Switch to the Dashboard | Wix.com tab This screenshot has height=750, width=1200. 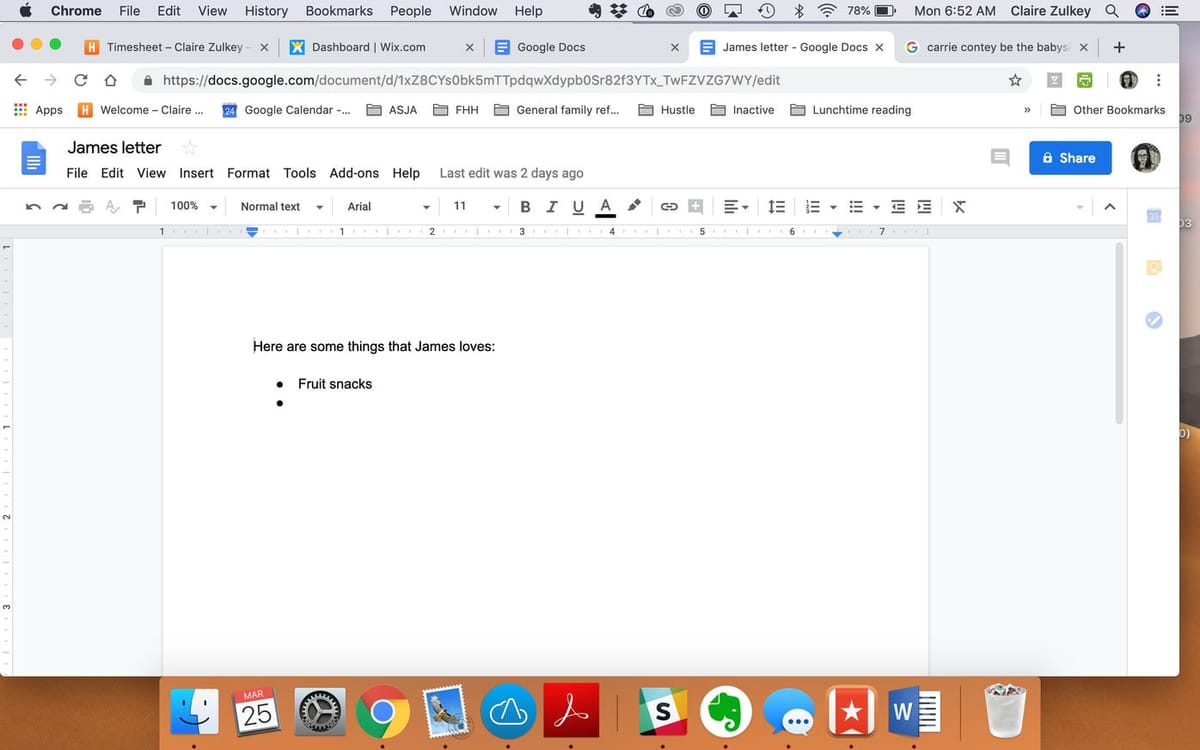coord(368,47)
